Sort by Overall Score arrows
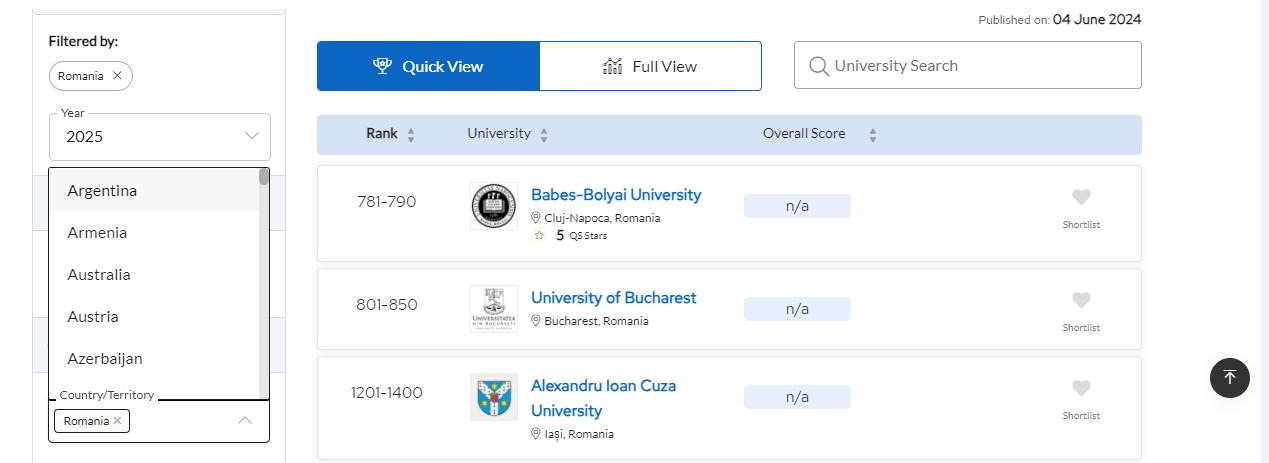 (872, 135)
